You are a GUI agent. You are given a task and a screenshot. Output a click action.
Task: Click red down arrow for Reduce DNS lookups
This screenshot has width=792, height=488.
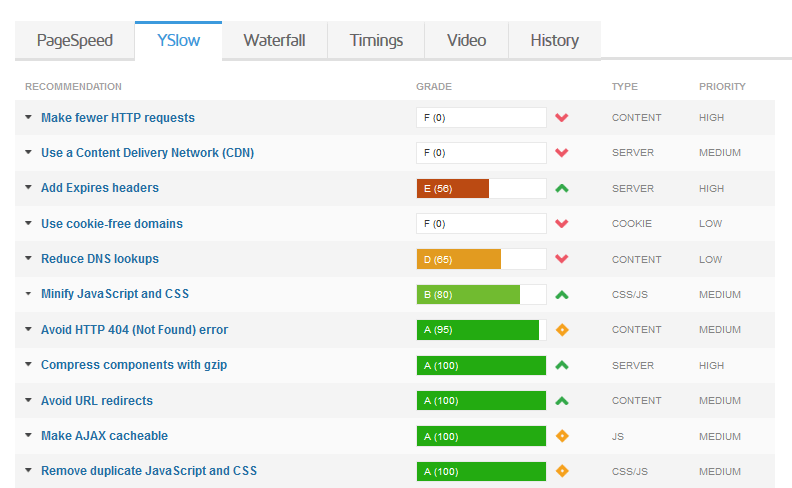[562, 259]
